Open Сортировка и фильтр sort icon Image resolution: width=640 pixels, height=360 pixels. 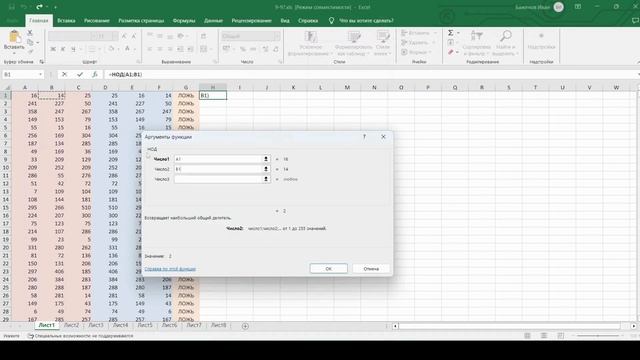pyautogui.click(x=476, y=36)
